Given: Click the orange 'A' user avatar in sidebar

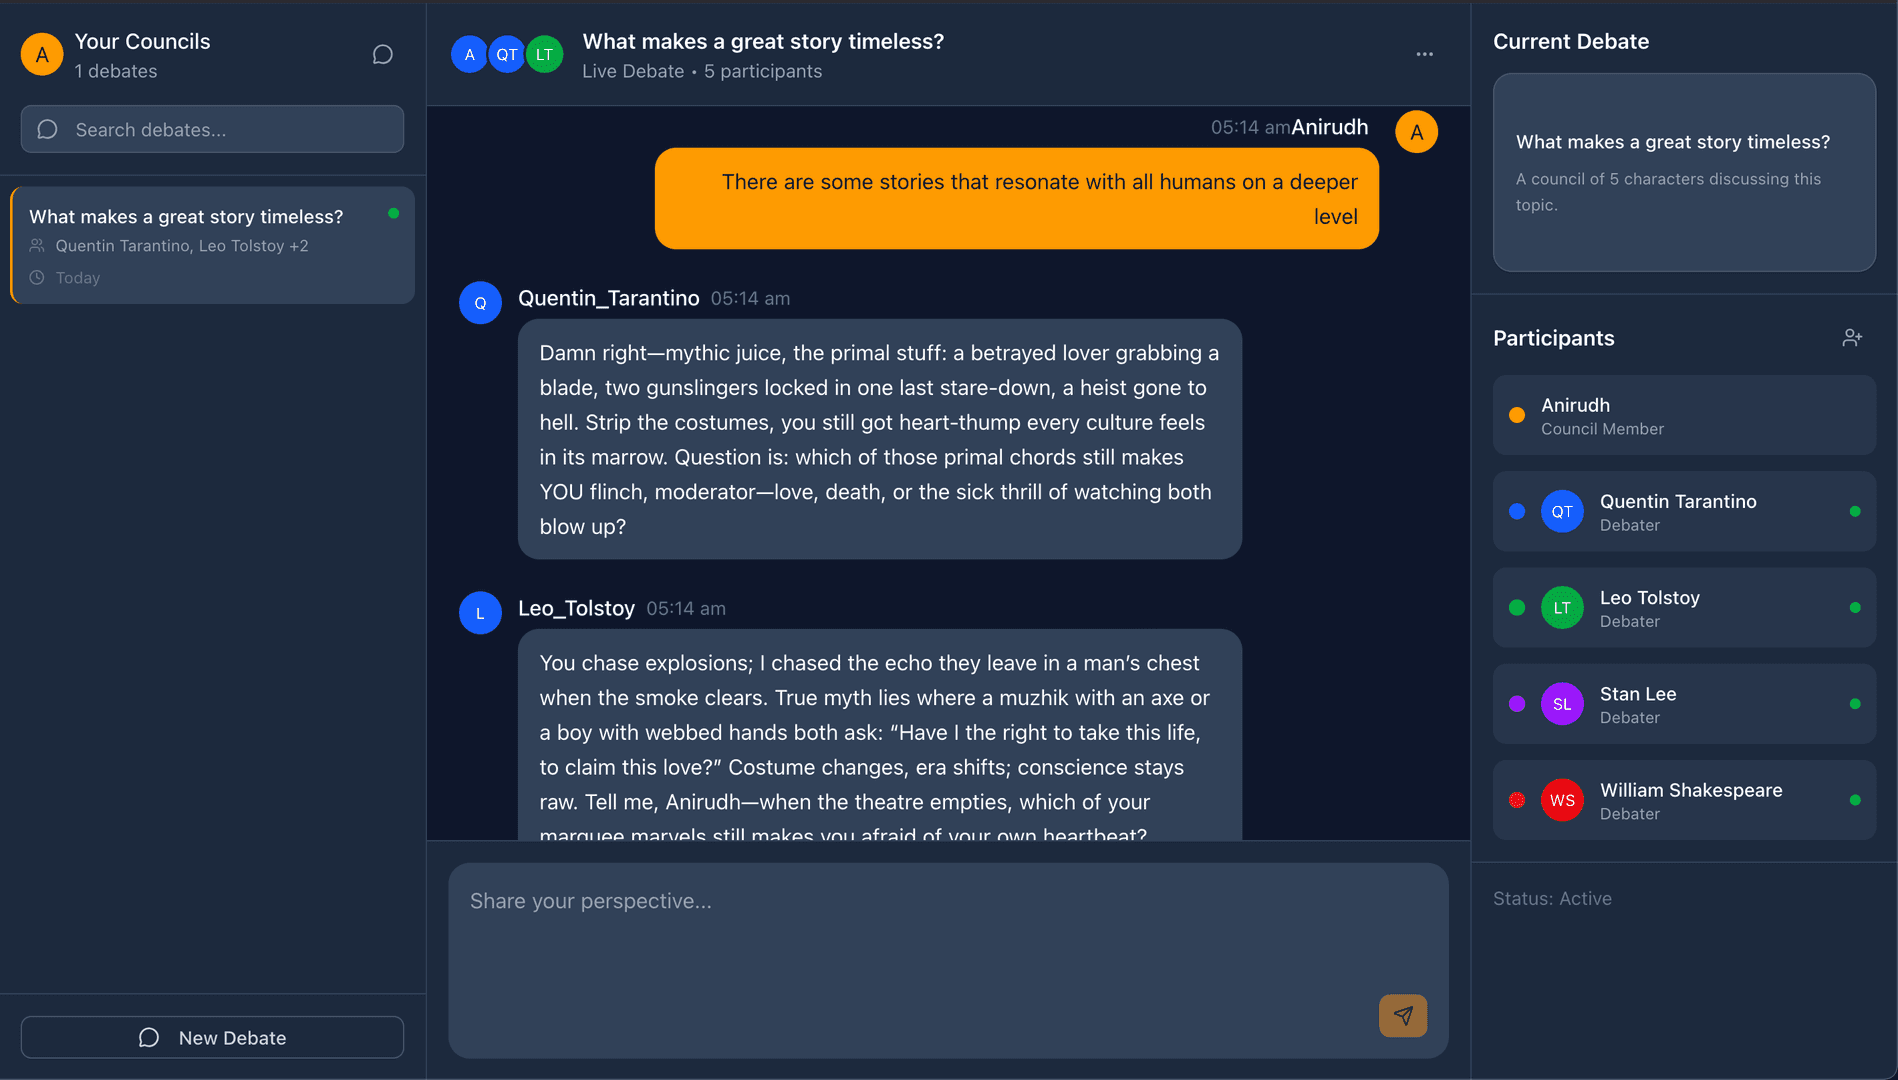Looking at the screenshot, I should (x=42, y=54).
